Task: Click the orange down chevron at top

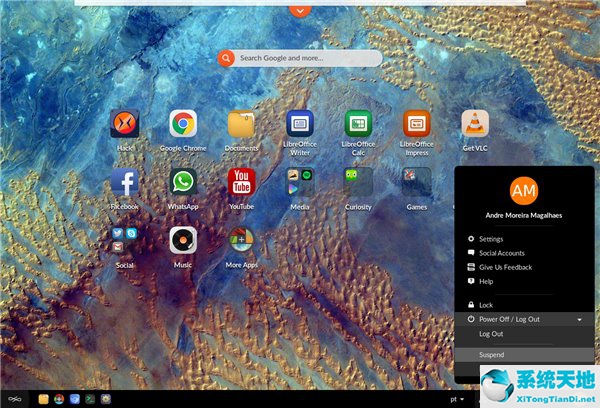Action: point(300,10)
